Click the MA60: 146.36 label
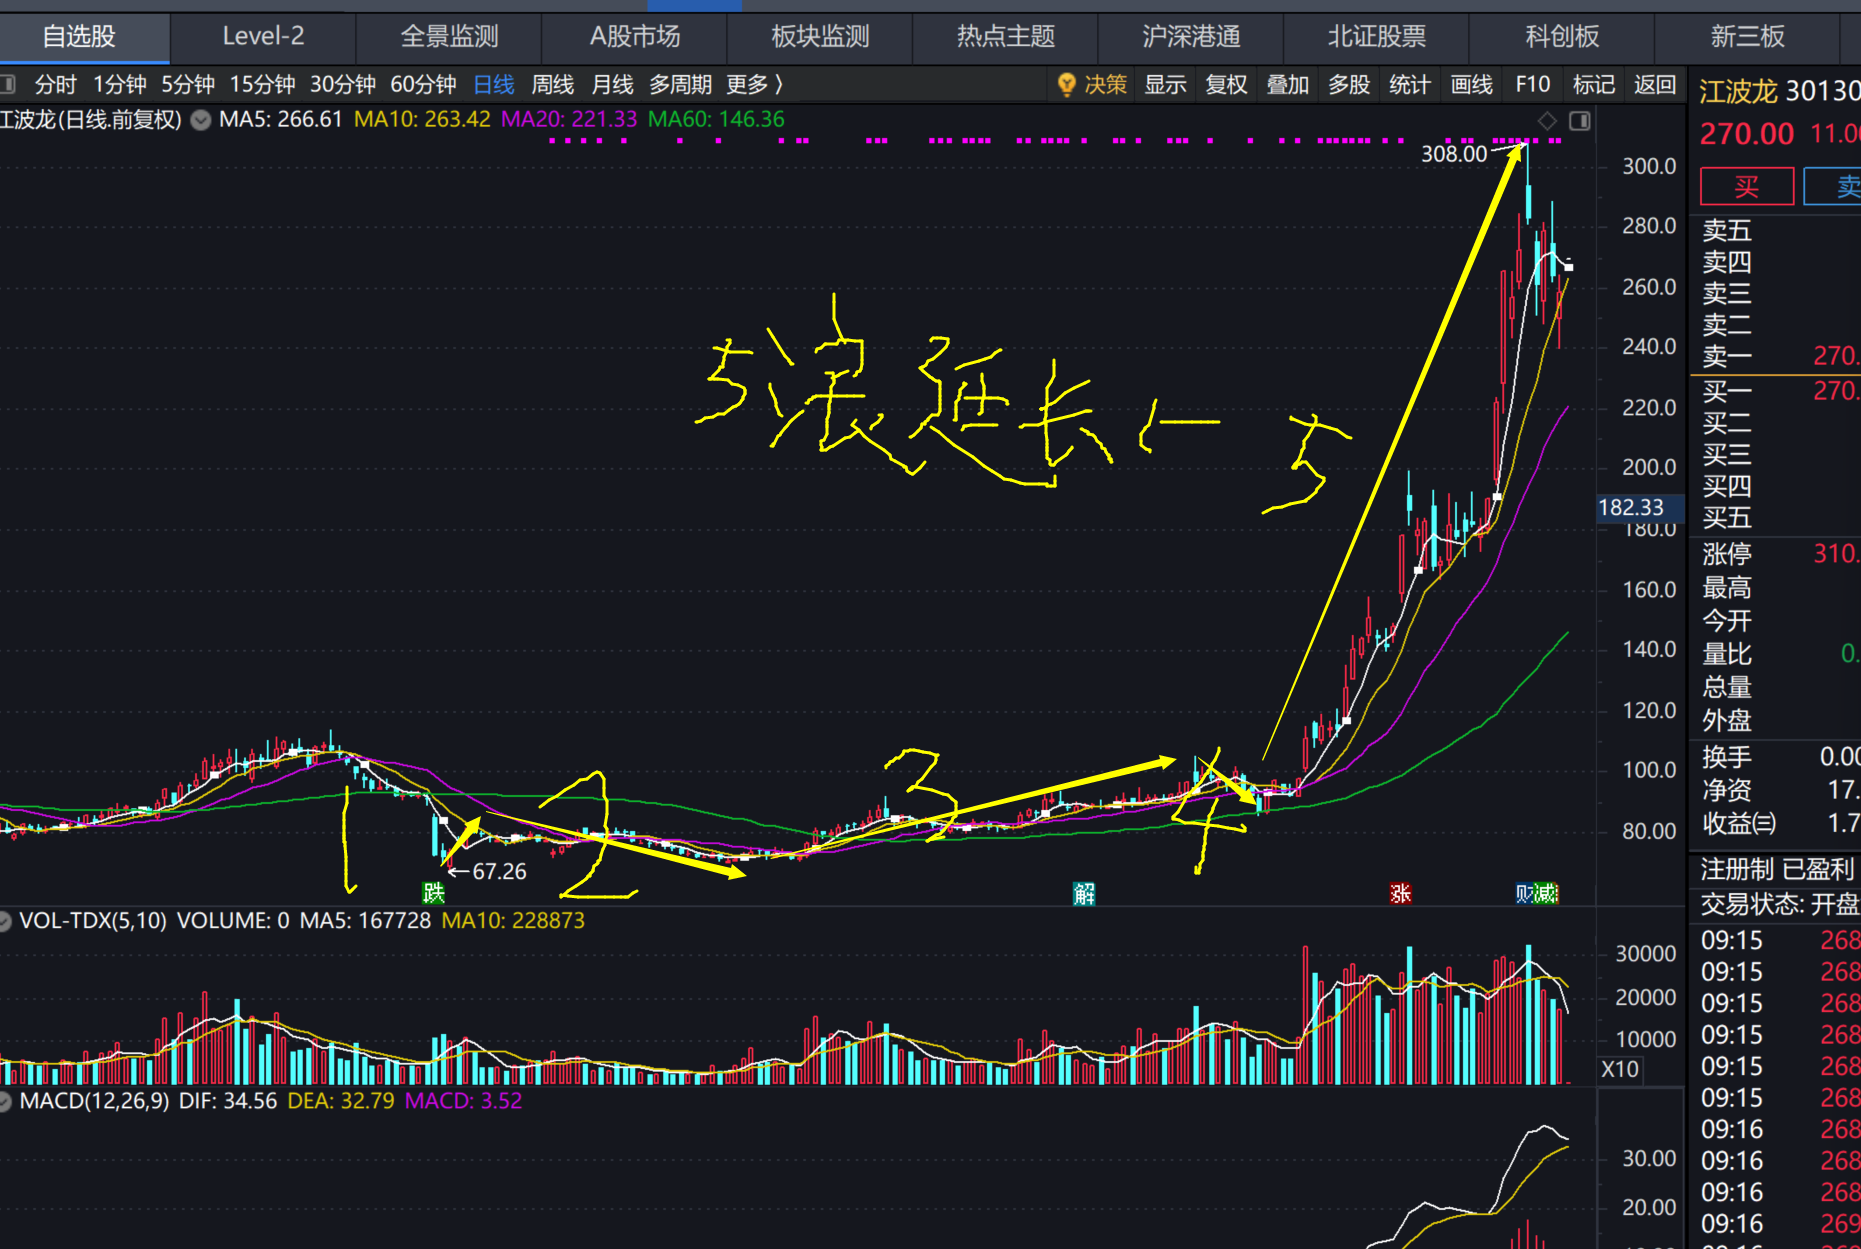Viewport: 1861px width, 1249px height. (716, 120)
